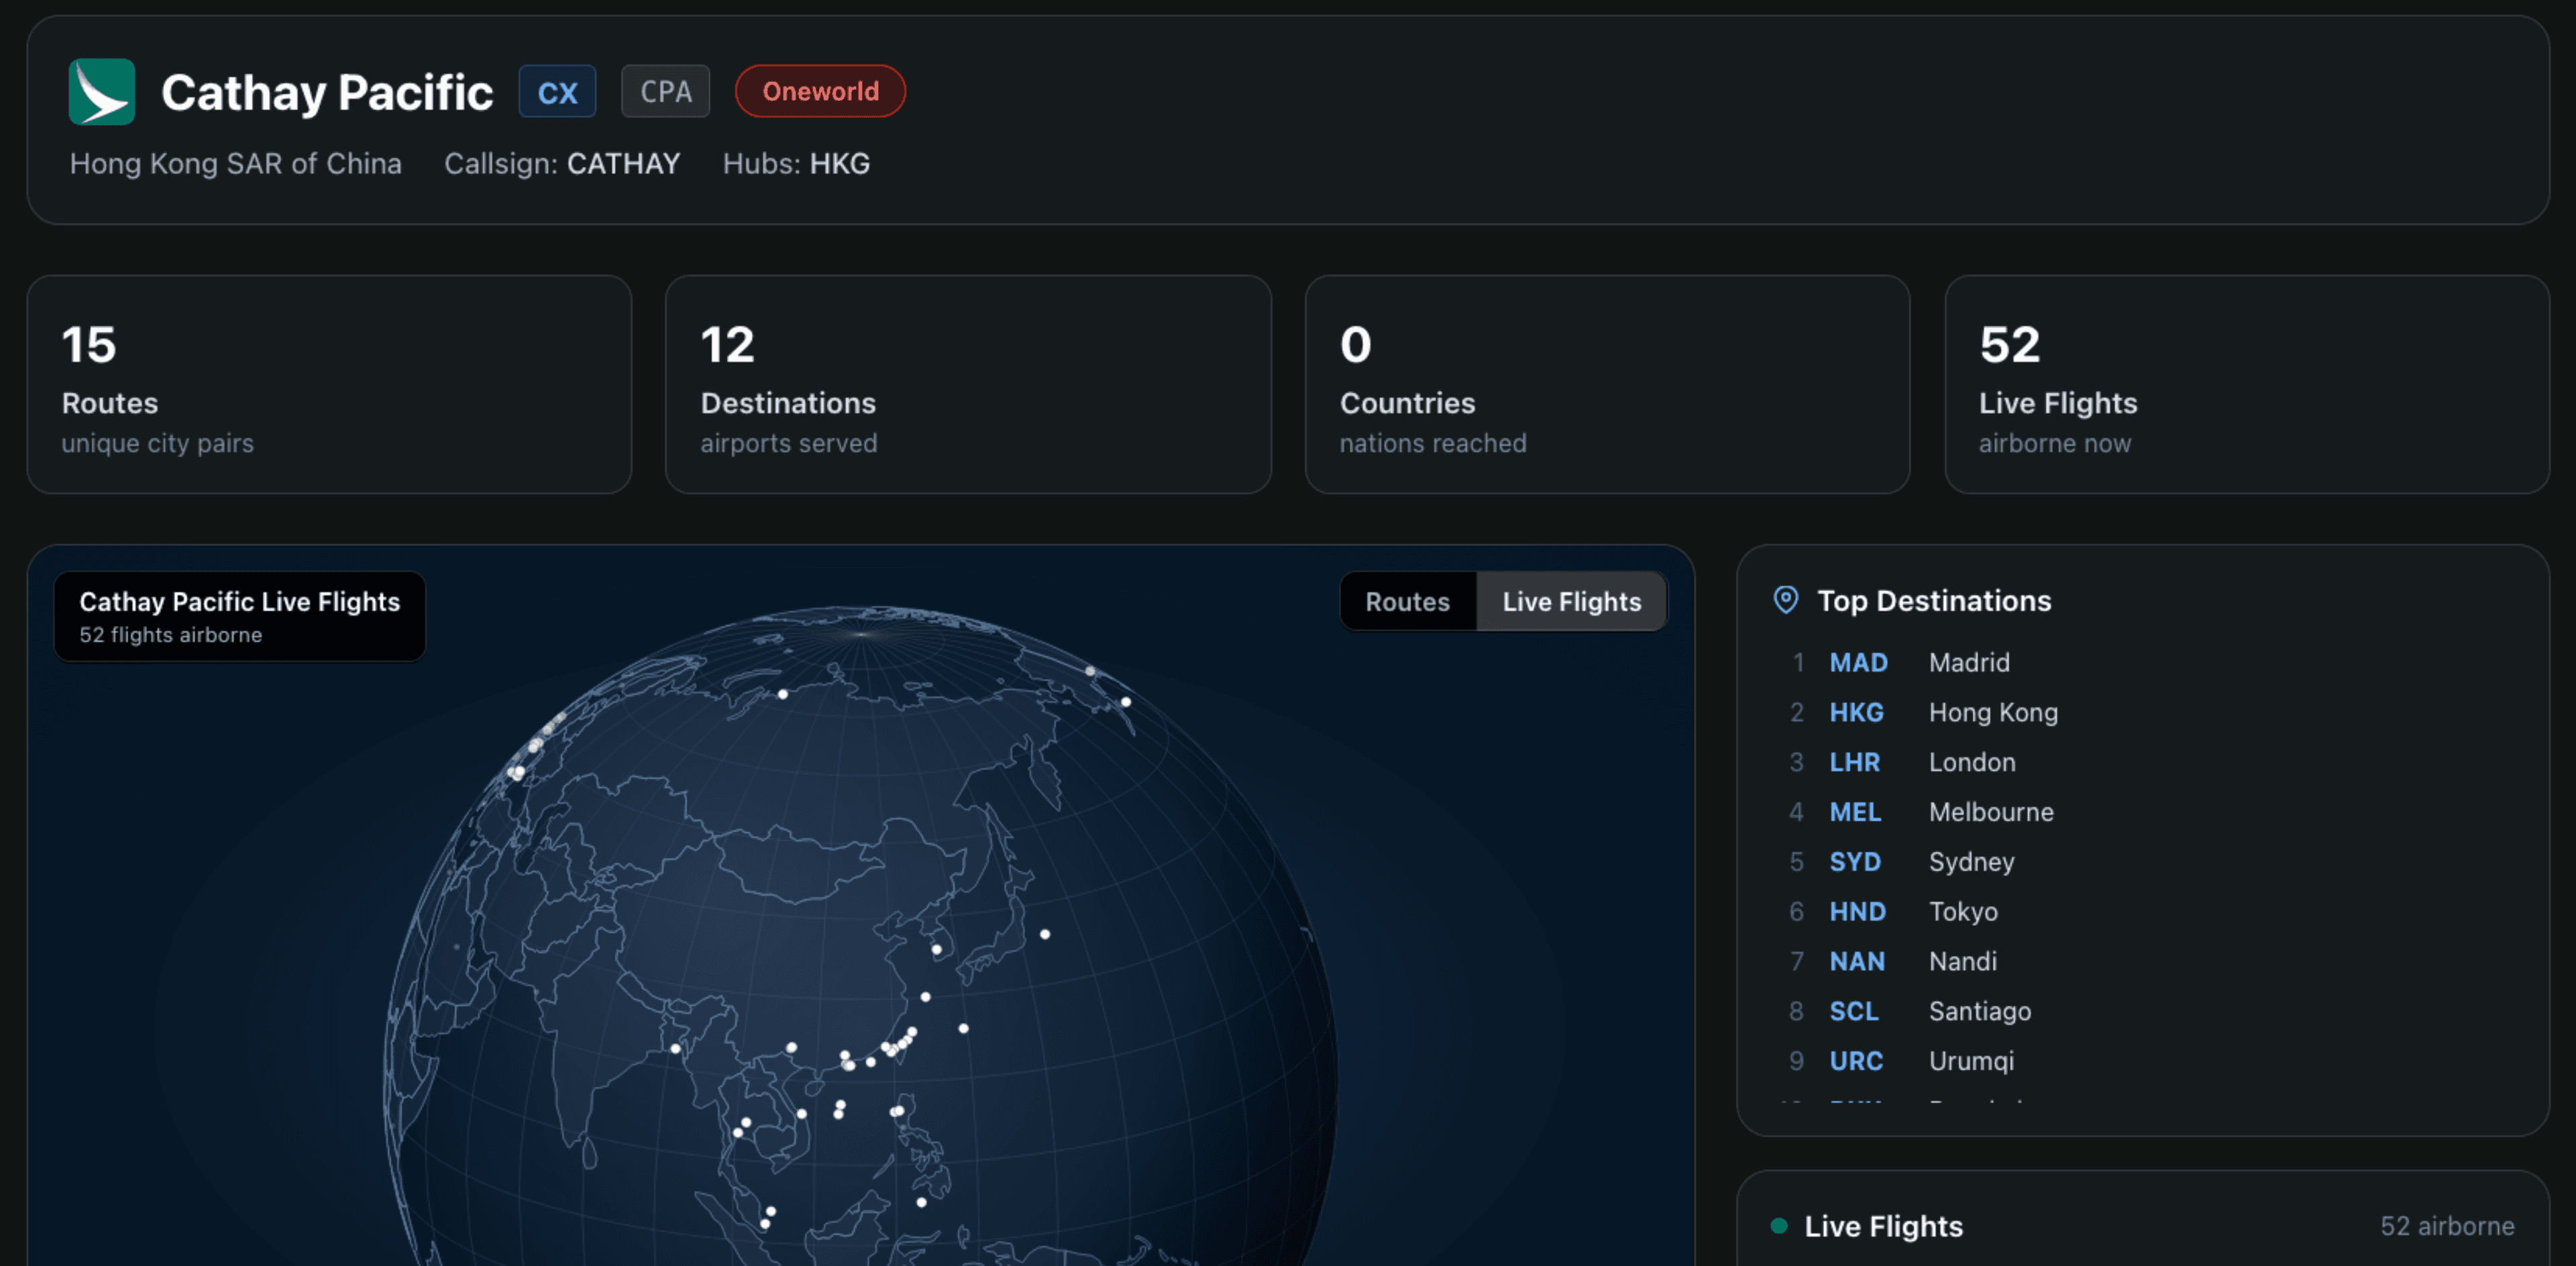Screen dimensions: 2576x1266
Task: Click the 12 Destinations stat card
Action: [968, 385]
